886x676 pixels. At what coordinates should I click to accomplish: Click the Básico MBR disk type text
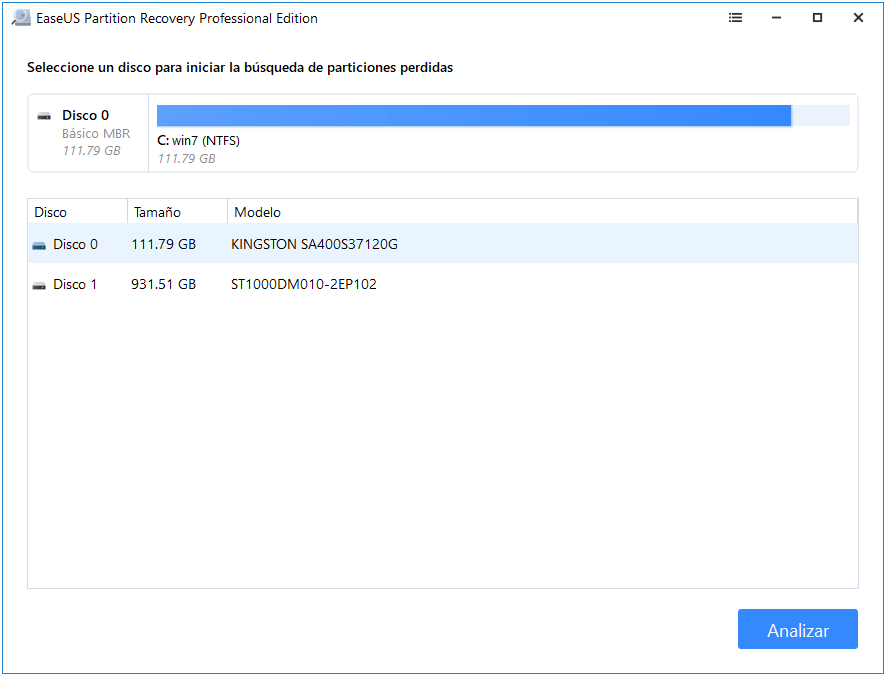[96, 133]
